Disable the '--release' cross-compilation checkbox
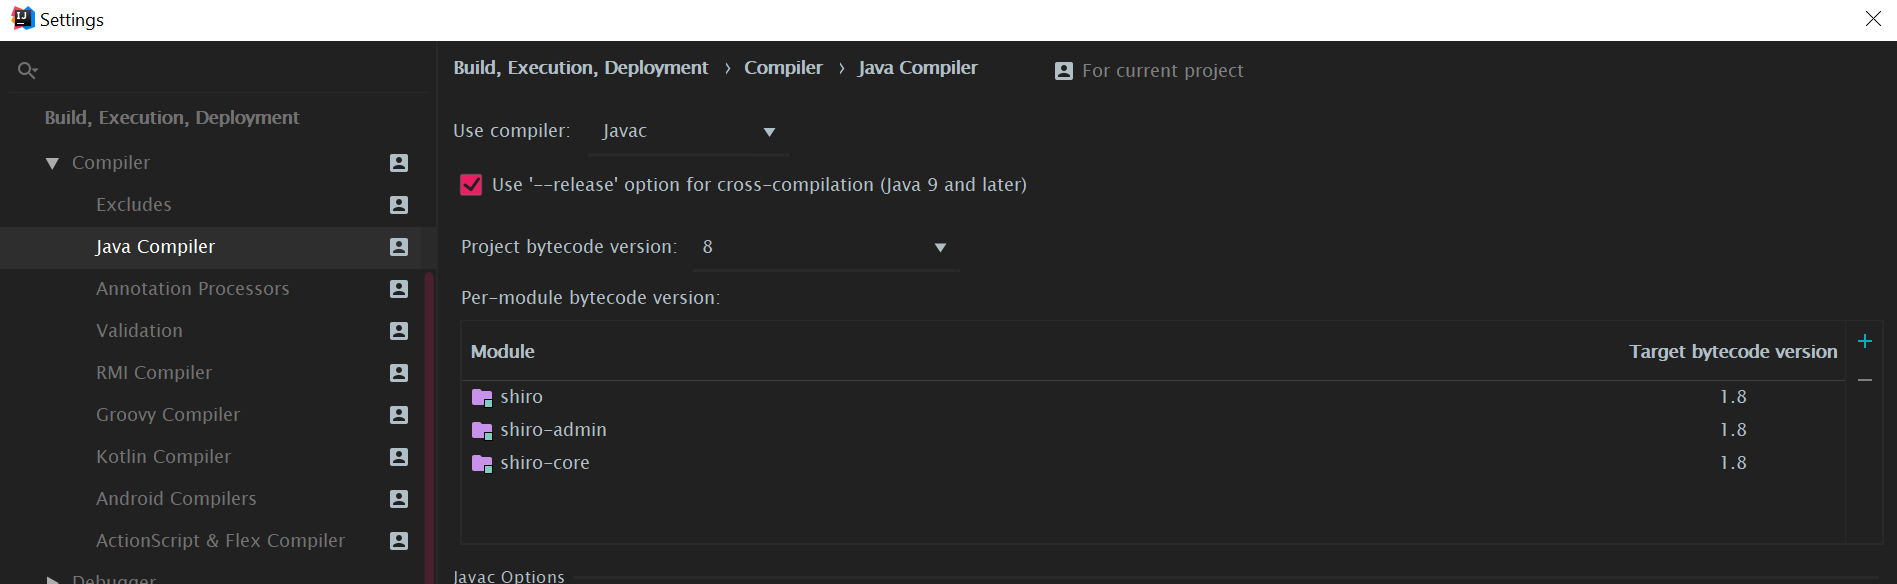Viewport: 1897px width, 584px height. point(471,185)
